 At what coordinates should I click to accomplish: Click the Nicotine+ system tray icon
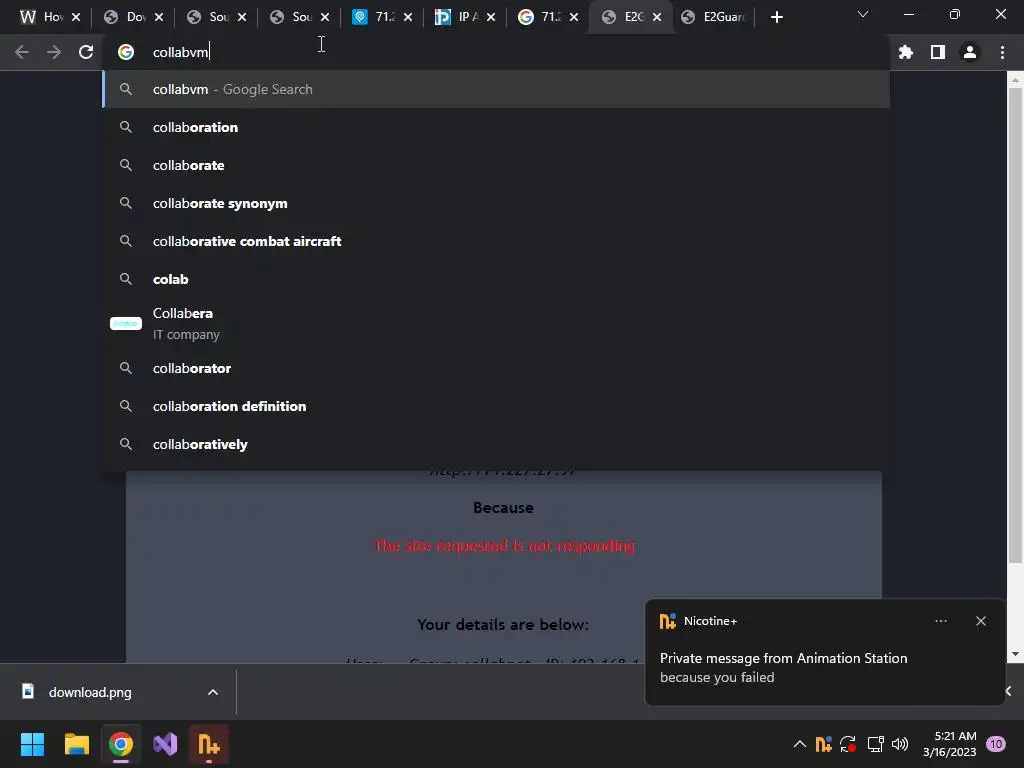[824, 744]
